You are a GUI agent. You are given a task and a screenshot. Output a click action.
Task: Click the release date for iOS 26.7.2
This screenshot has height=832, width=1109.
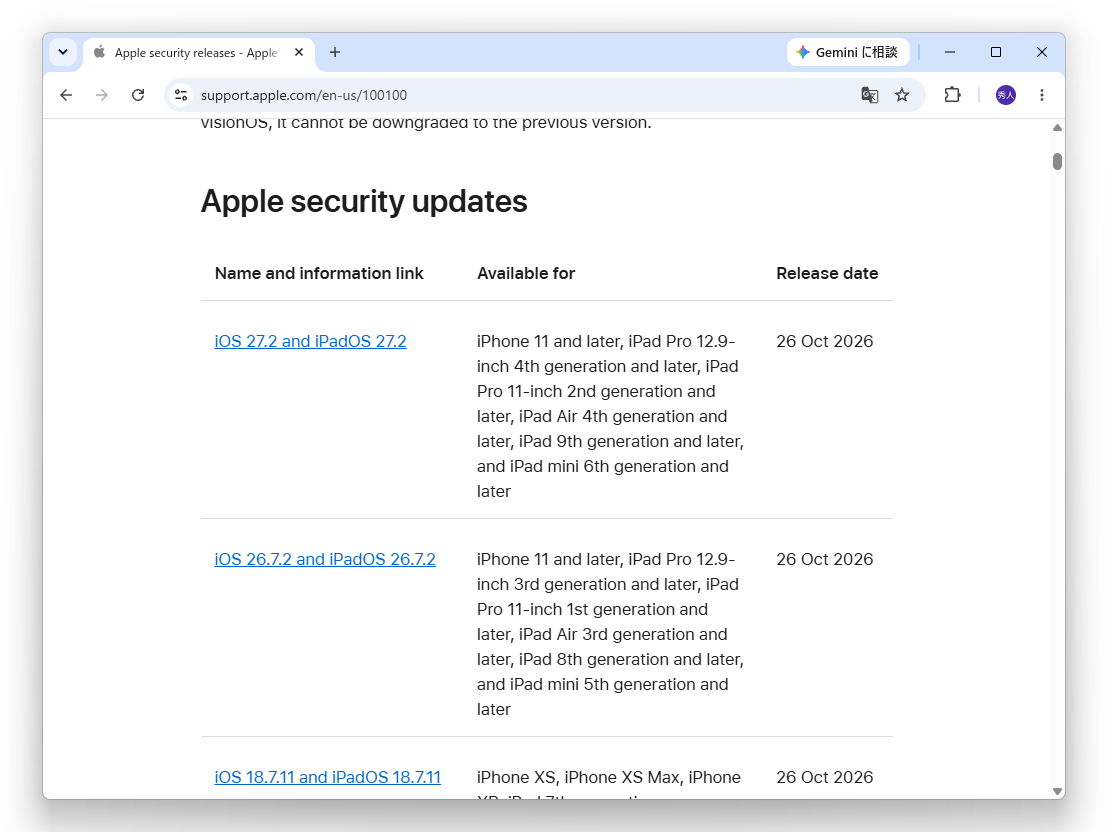[x=825, y=559]
